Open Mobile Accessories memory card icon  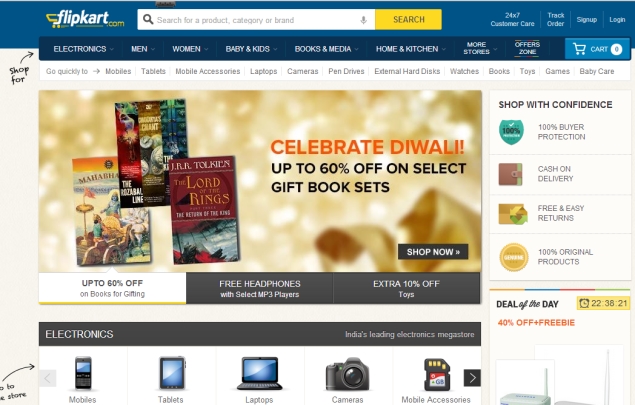click(x=437, y=374)
